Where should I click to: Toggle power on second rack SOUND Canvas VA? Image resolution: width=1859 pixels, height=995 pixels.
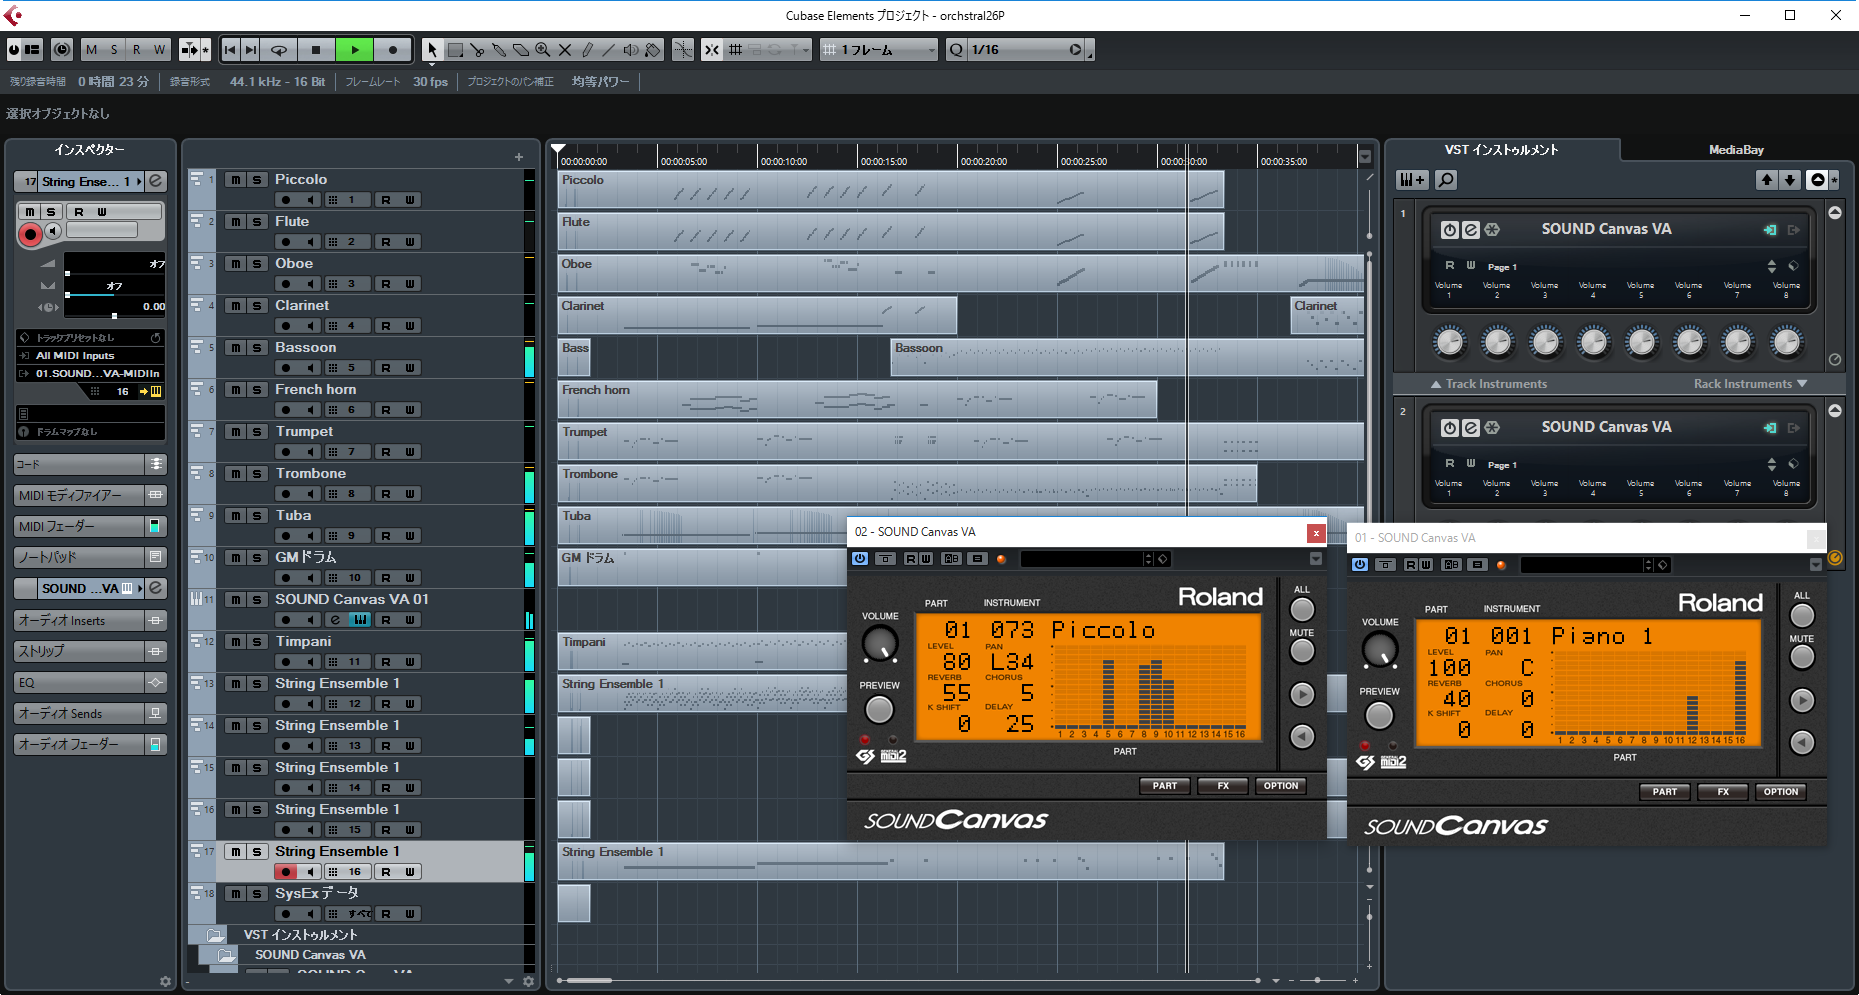[1450, 428]
